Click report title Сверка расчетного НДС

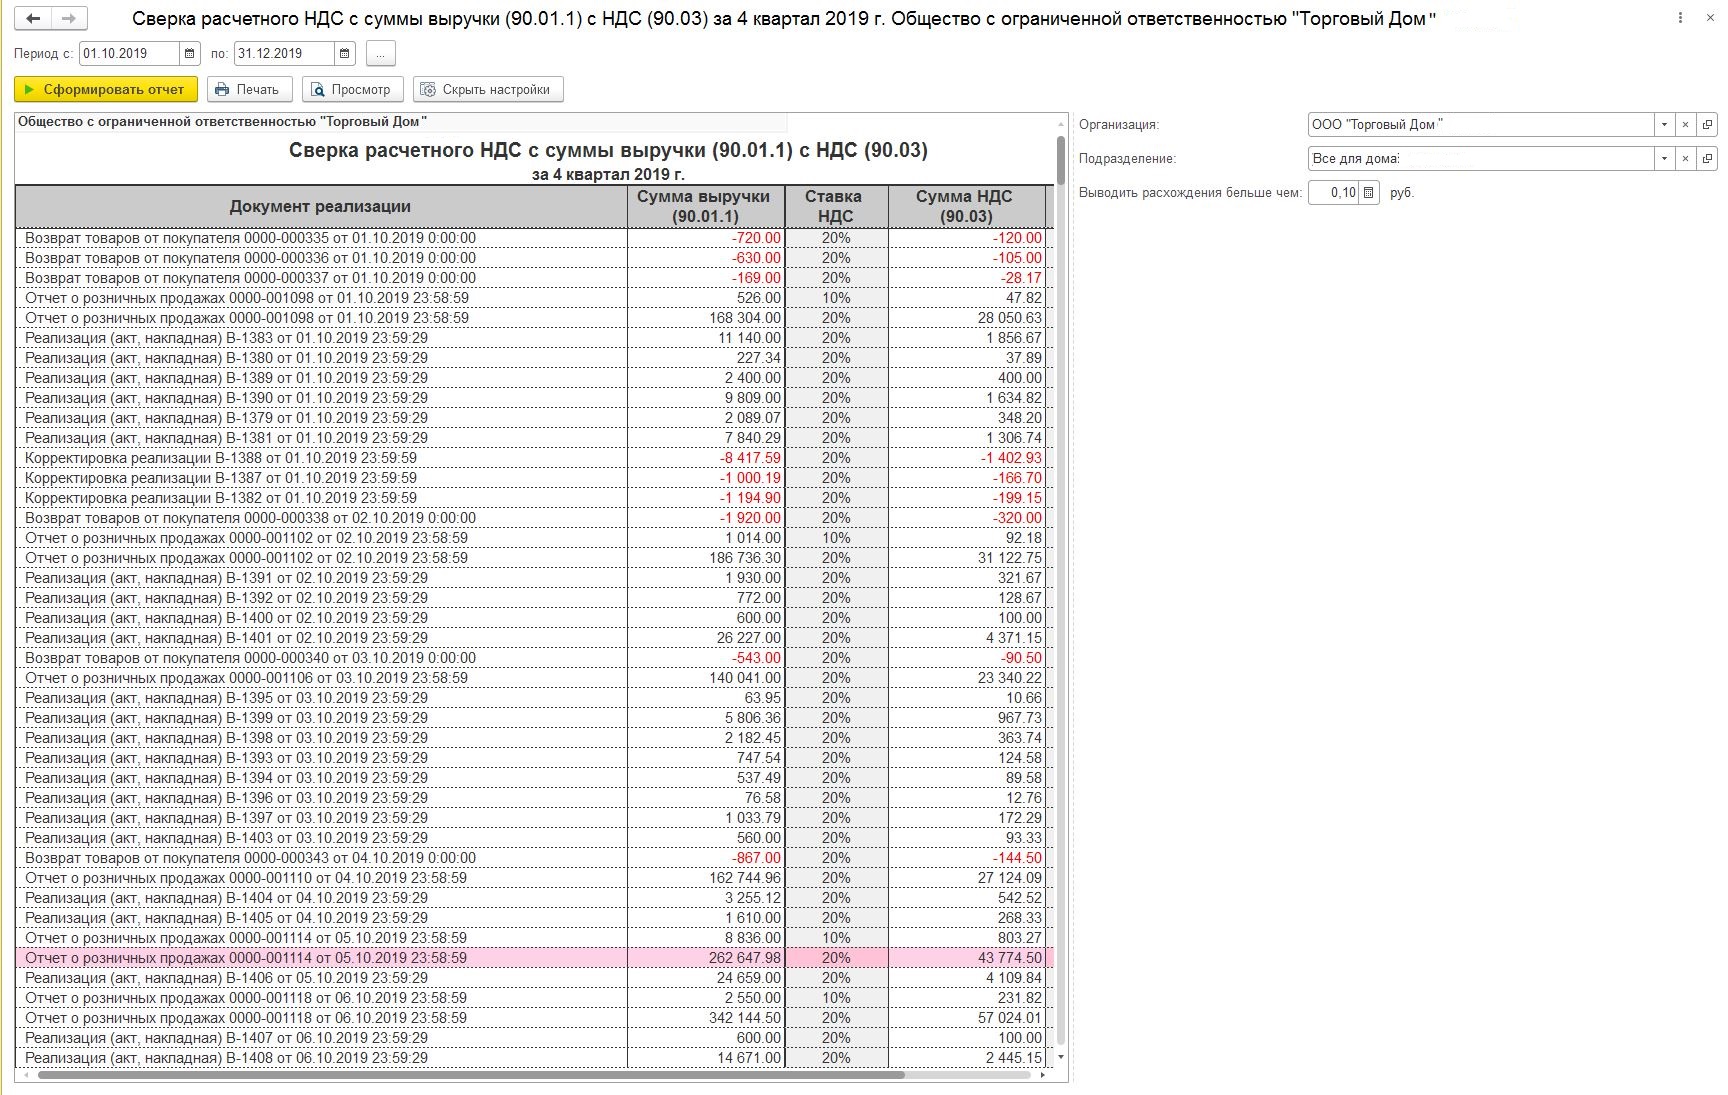[x=608, y=150]
